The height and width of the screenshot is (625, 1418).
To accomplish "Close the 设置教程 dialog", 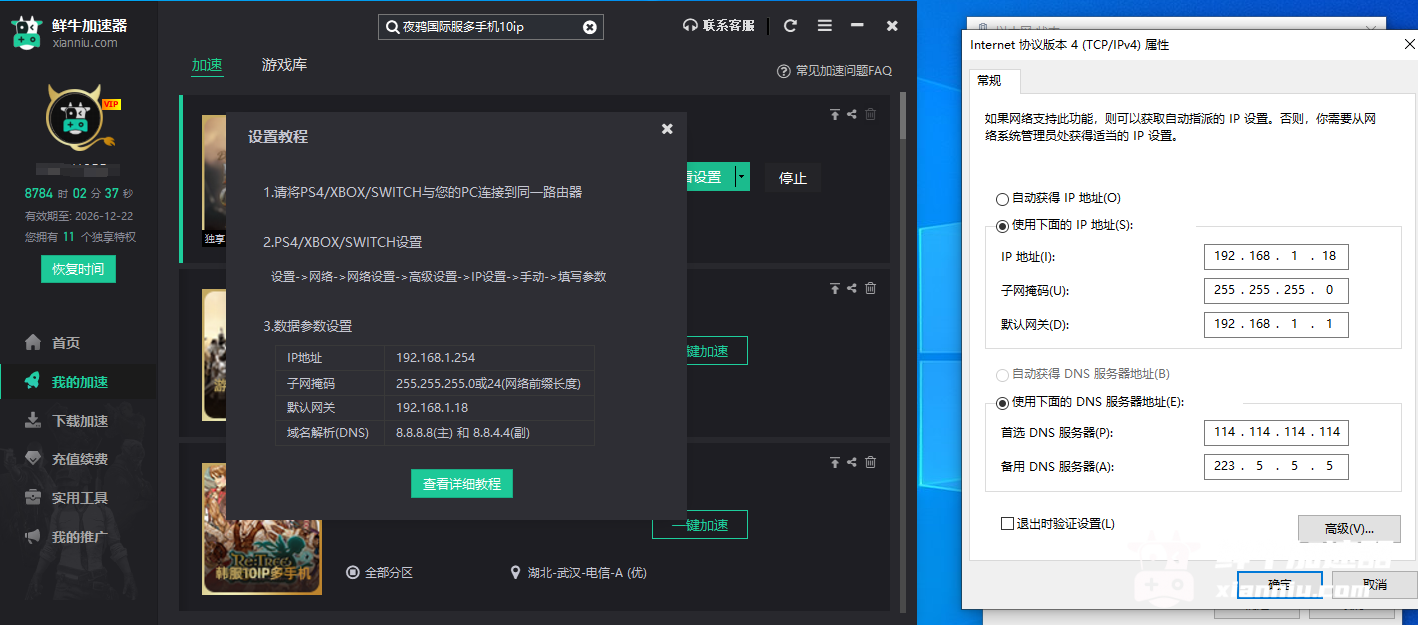I will pyautogui.click(x=667, y=128).
